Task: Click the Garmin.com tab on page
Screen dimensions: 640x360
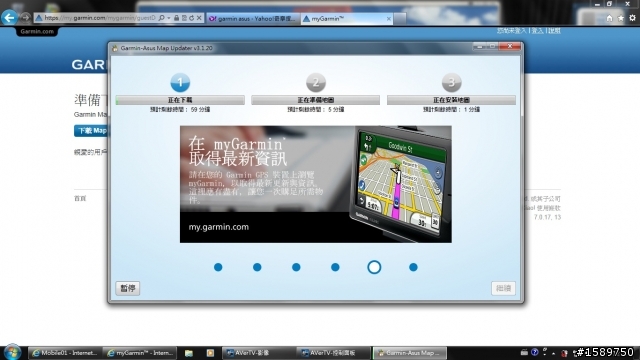Action: (x=37, y=31)
